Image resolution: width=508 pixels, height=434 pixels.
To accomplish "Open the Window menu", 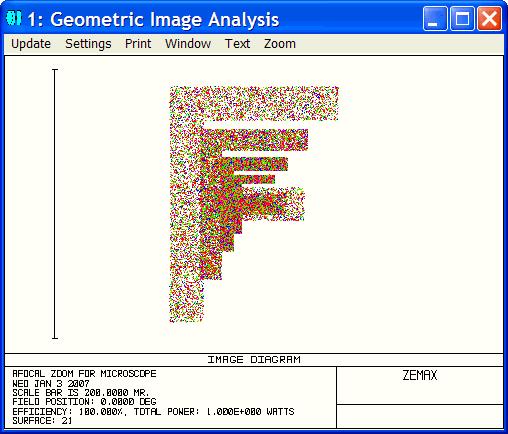I will (x=188, y=44).
